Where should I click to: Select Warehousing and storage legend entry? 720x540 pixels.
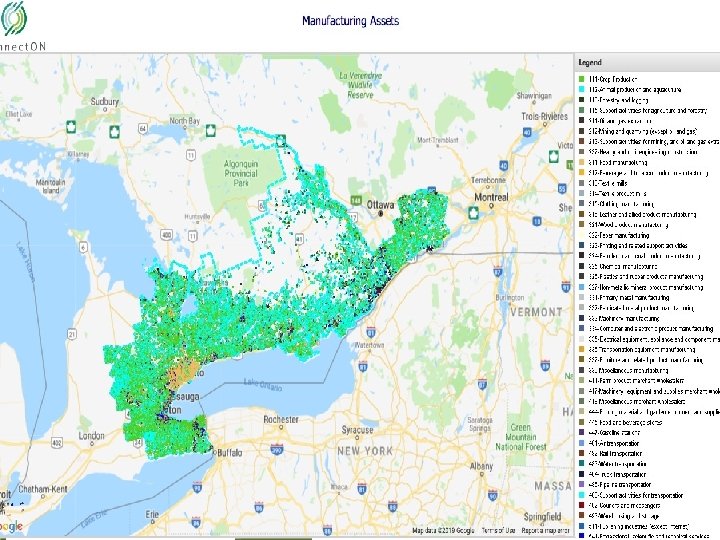coord(623,516)
